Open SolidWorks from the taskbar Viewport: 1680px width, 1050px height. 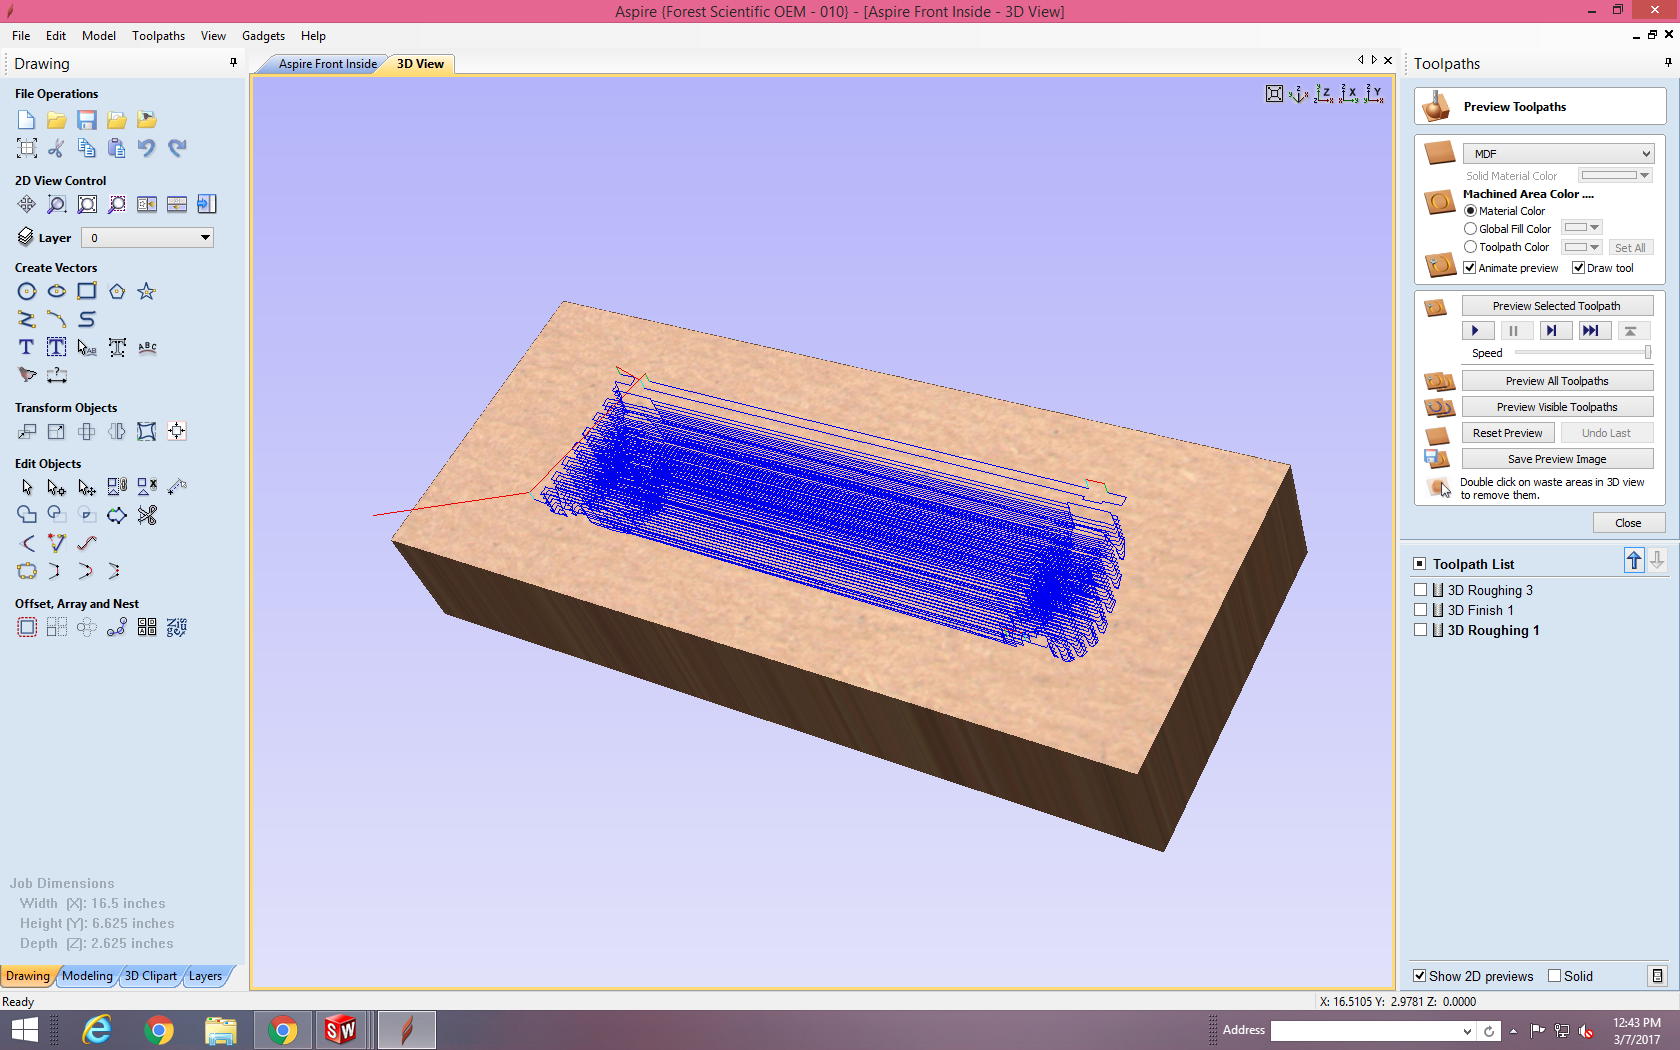(342, 1029)
